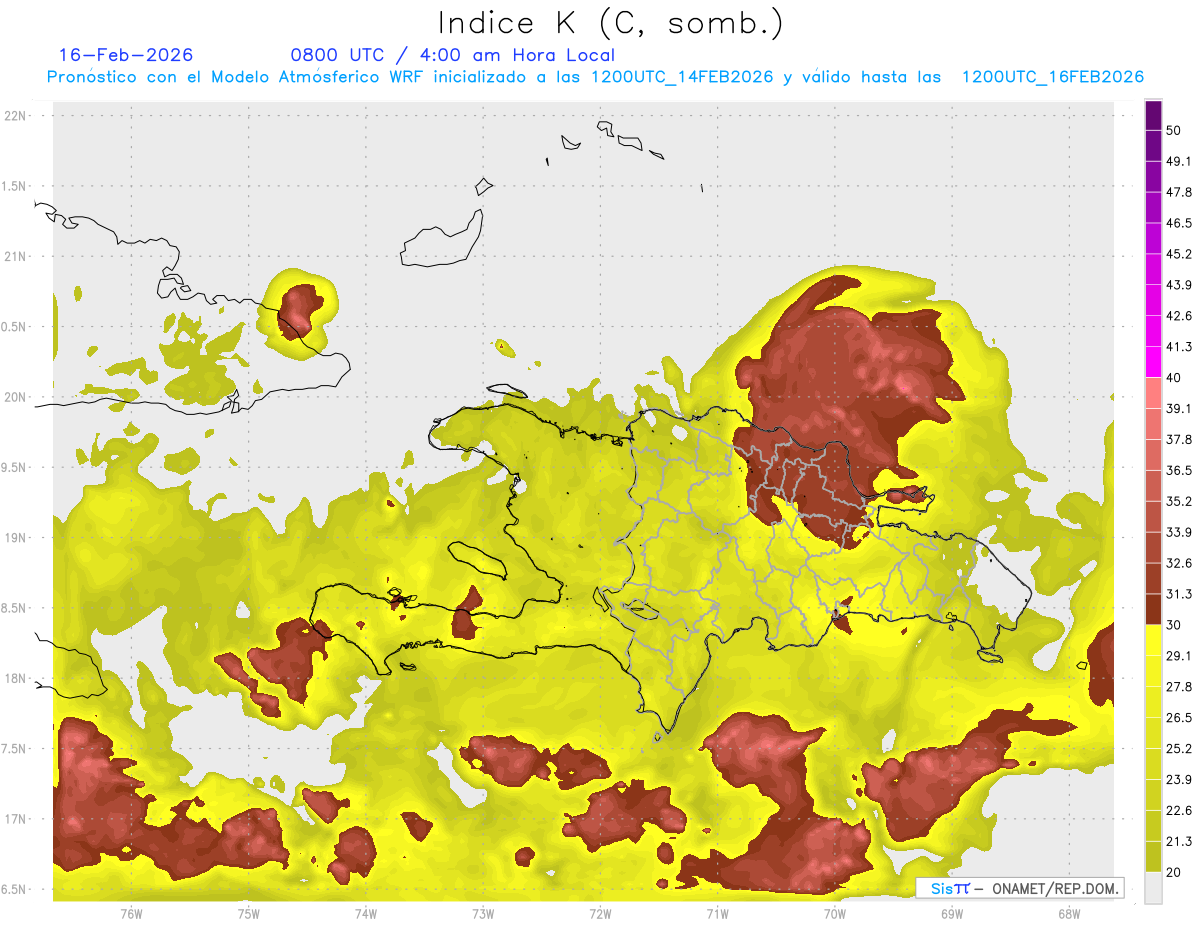Click the 23.9 value on the color scale
The width and height of the screenshot is (1200, 927).
(x=1179, y=780)
